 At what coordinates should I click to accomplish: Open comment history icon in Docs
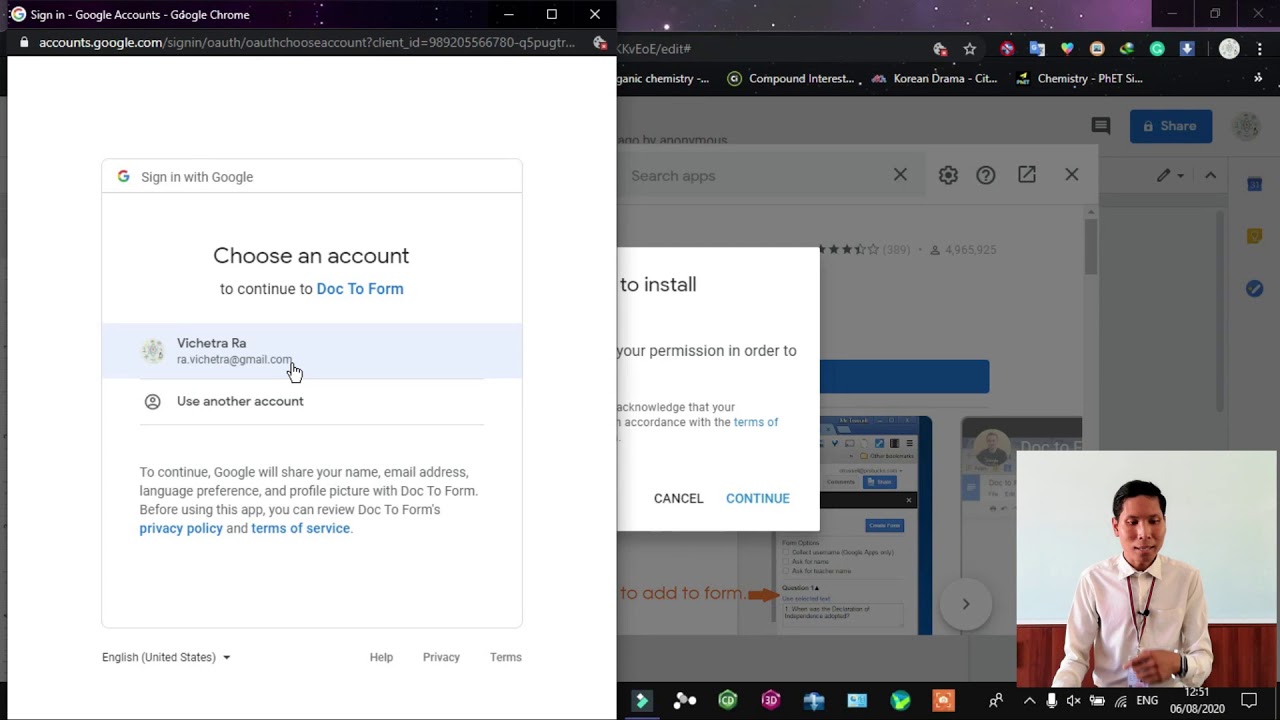(x=1101, y=126)
